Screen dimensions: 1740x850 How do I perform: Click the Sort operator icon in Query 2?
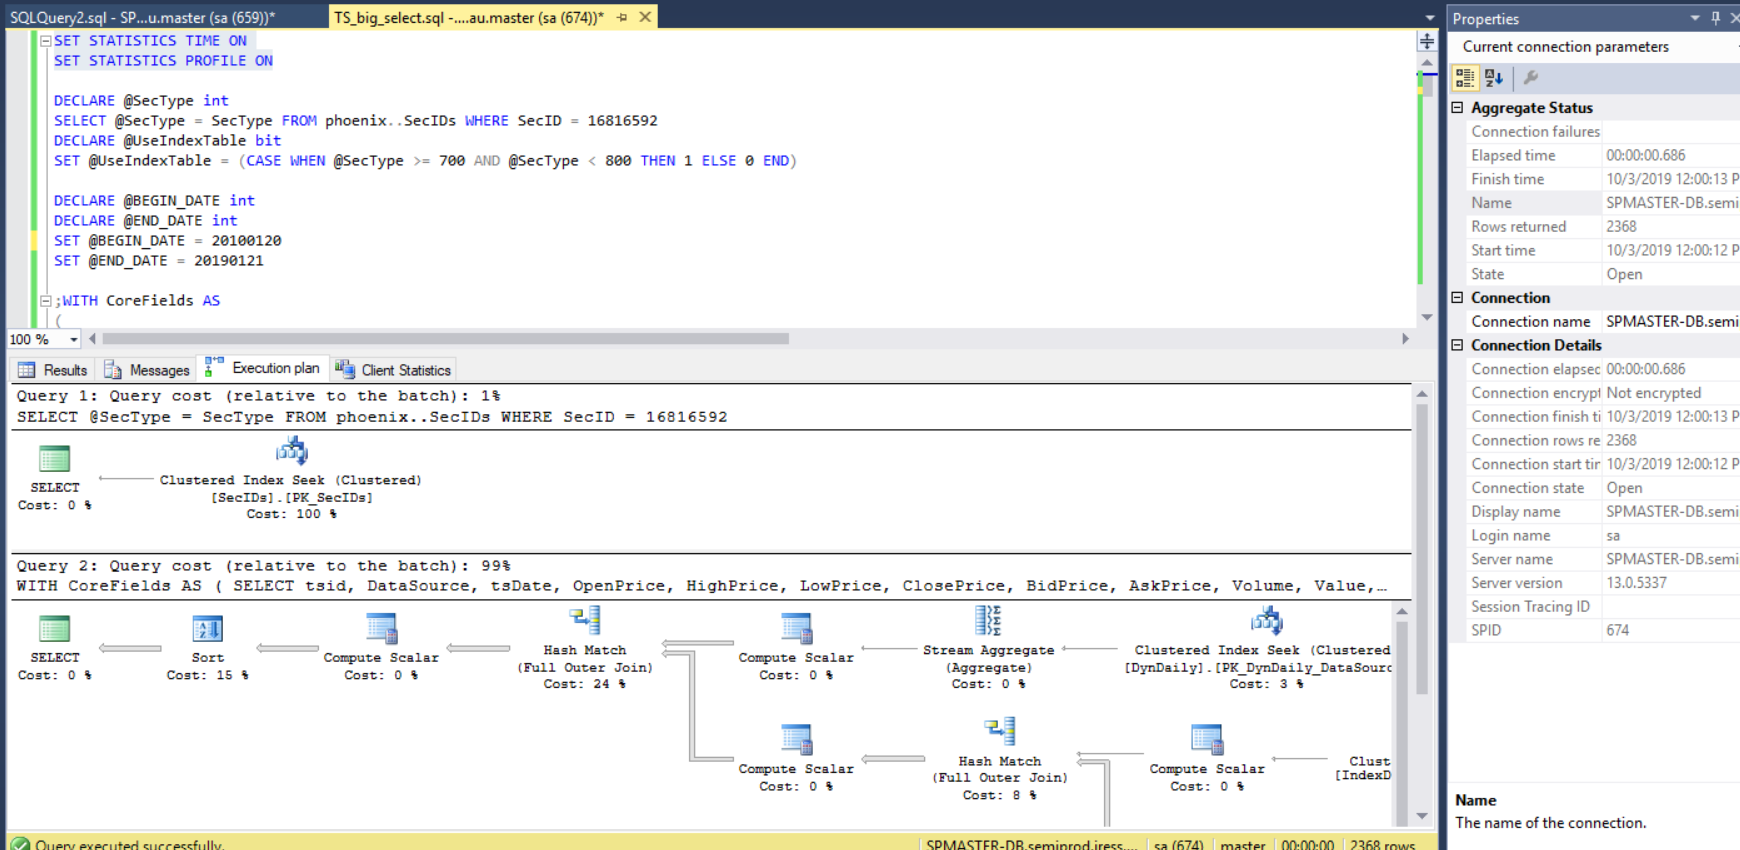pyautogui.click(x=207, y=629)
